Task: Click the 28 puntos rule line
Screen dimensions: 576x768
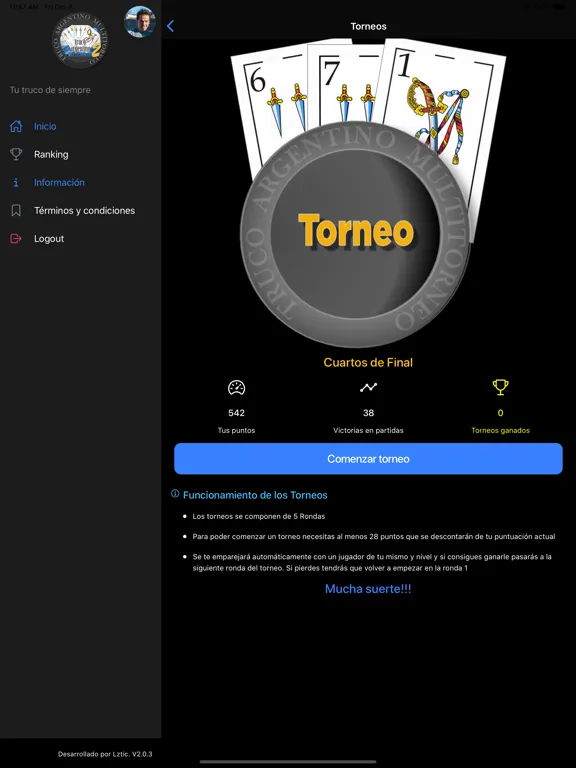Action: 374,536
